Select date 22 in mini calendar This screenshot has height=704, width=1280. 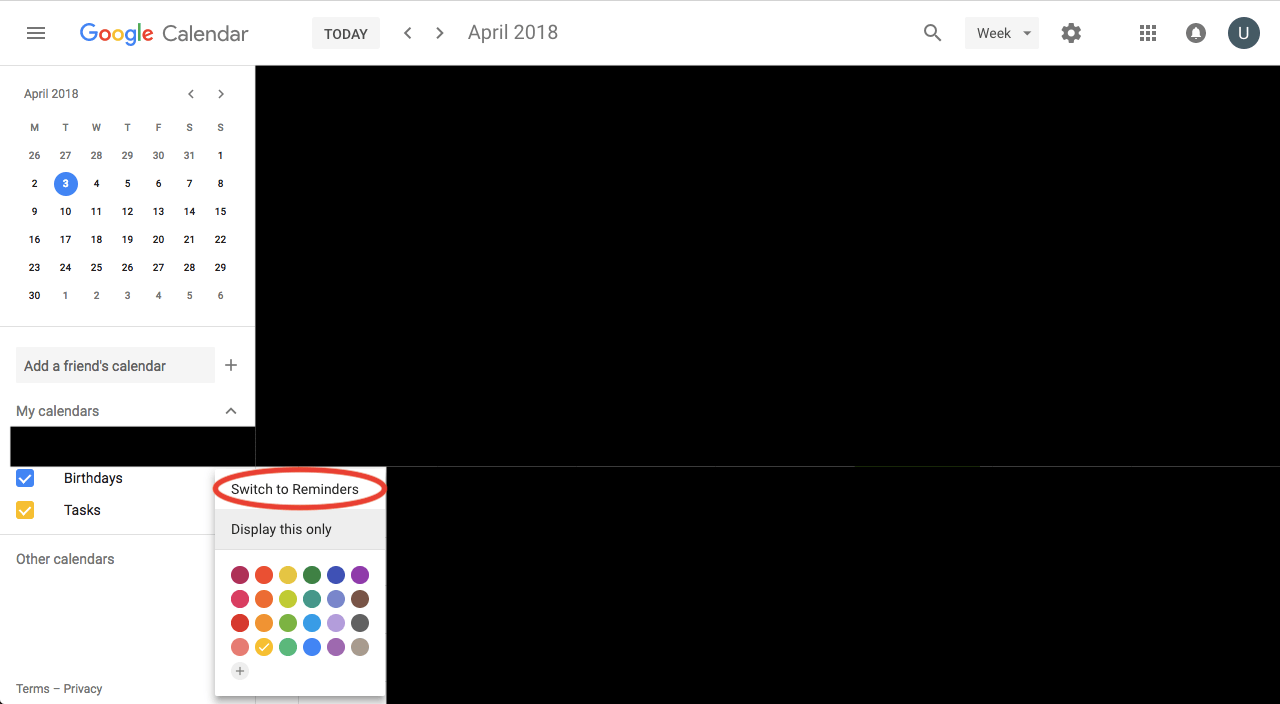(x=221, y=239)
